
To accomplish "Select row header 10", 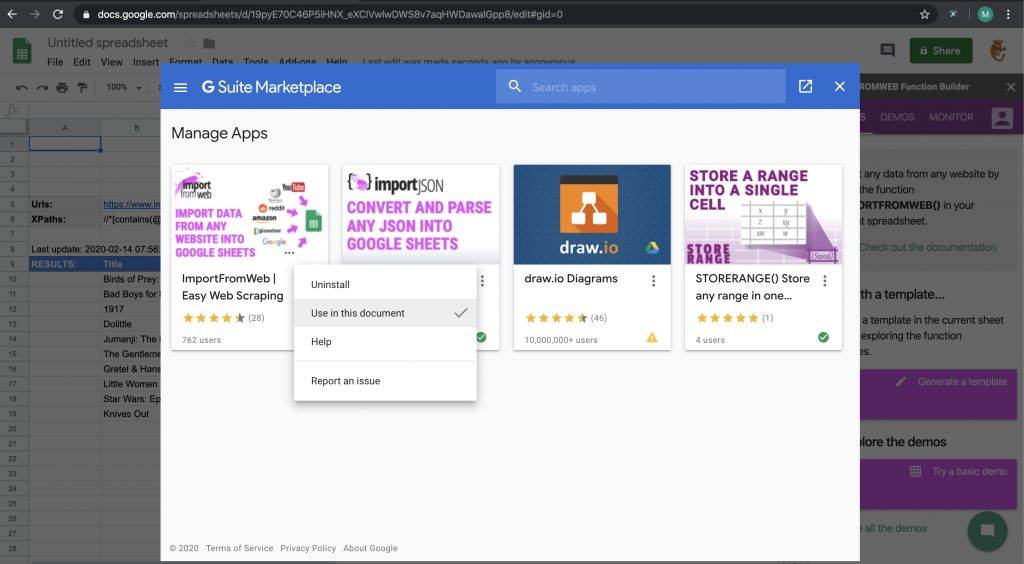I will 12,279.
